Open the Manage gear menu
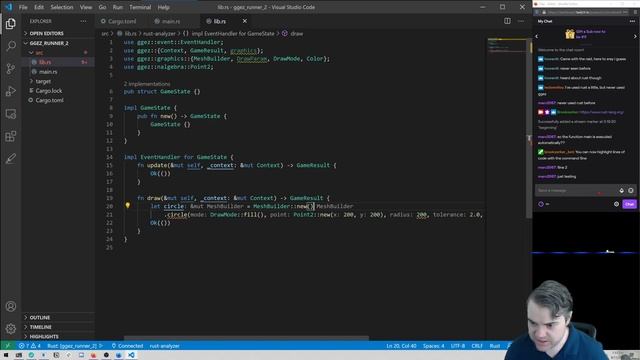This screenshot has height=360, width=640. point(11,328)
